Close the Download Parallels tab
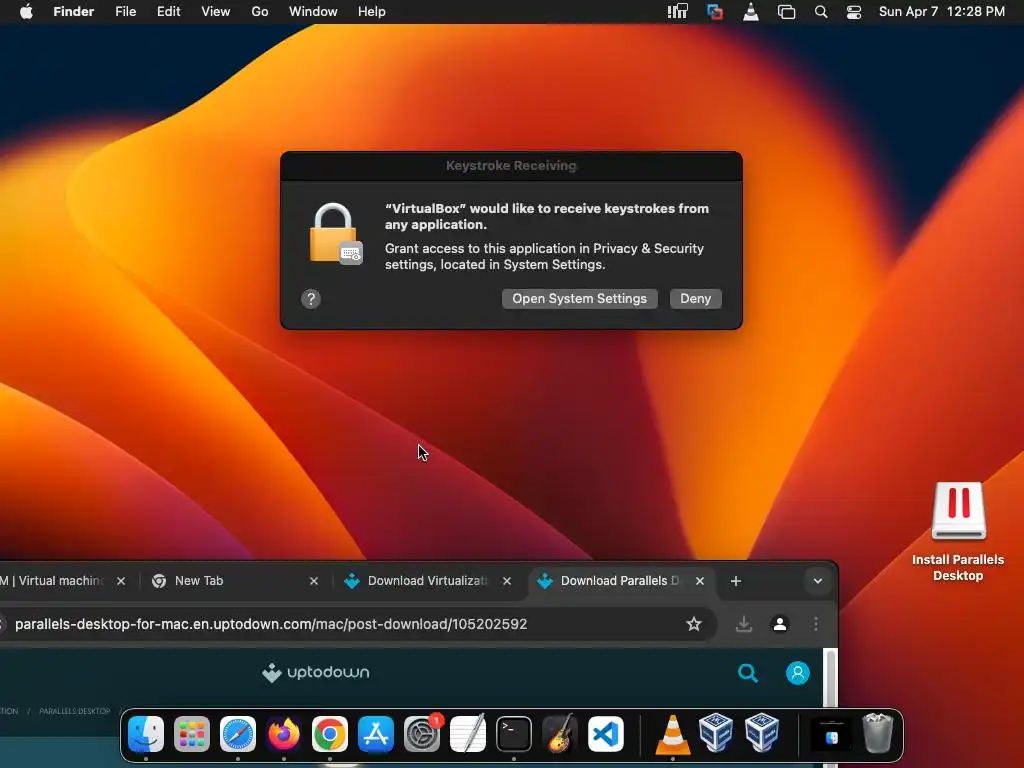The height and width of the screenshot is (768, 1024). point(699,581)
